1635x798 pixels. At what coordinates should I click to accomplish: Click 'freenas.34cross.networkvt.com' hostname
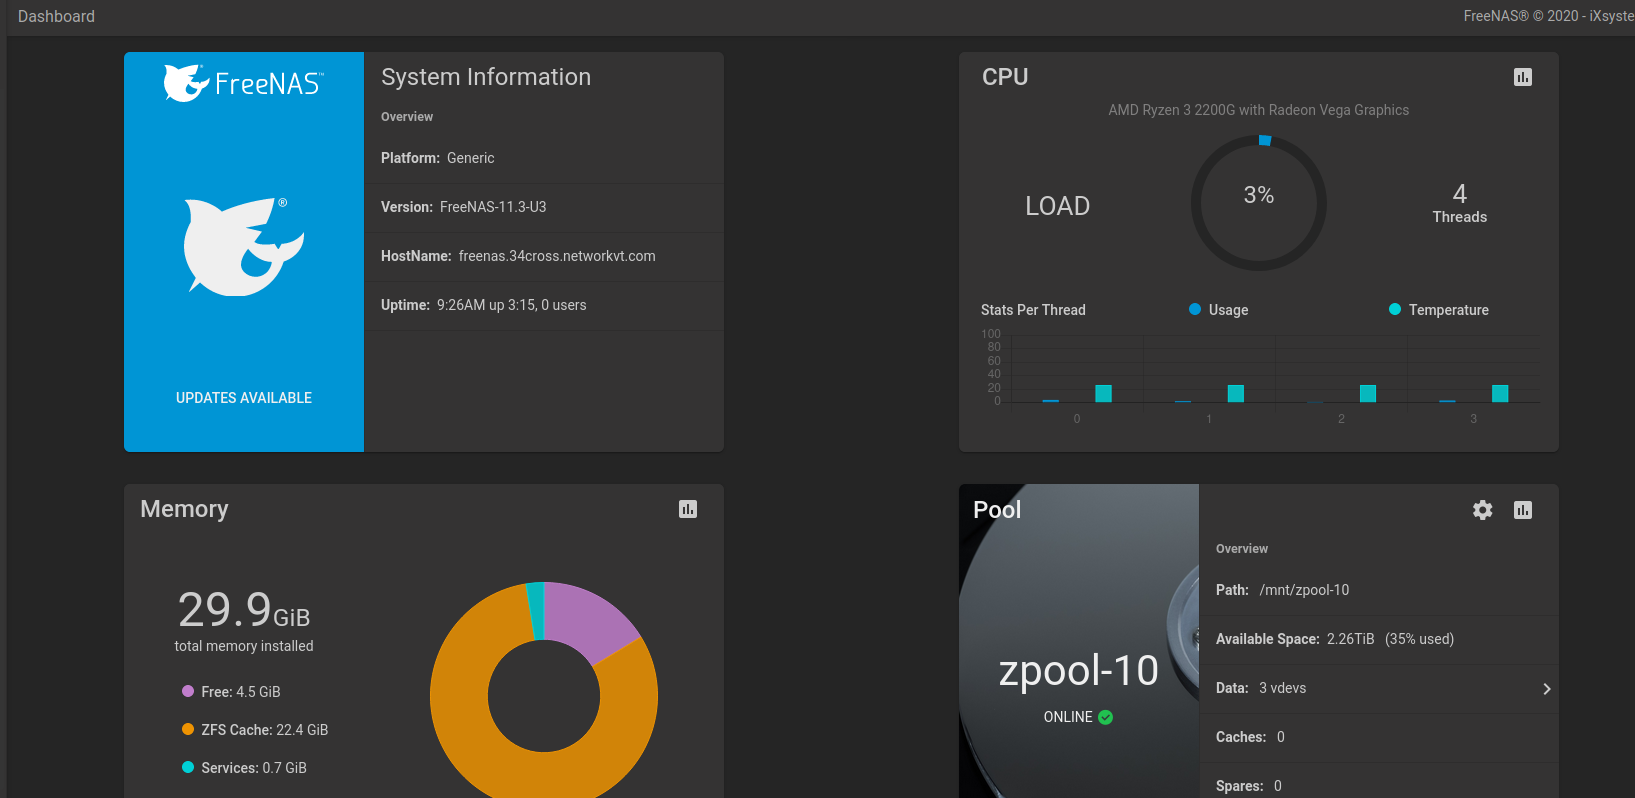tap(557, 256)
